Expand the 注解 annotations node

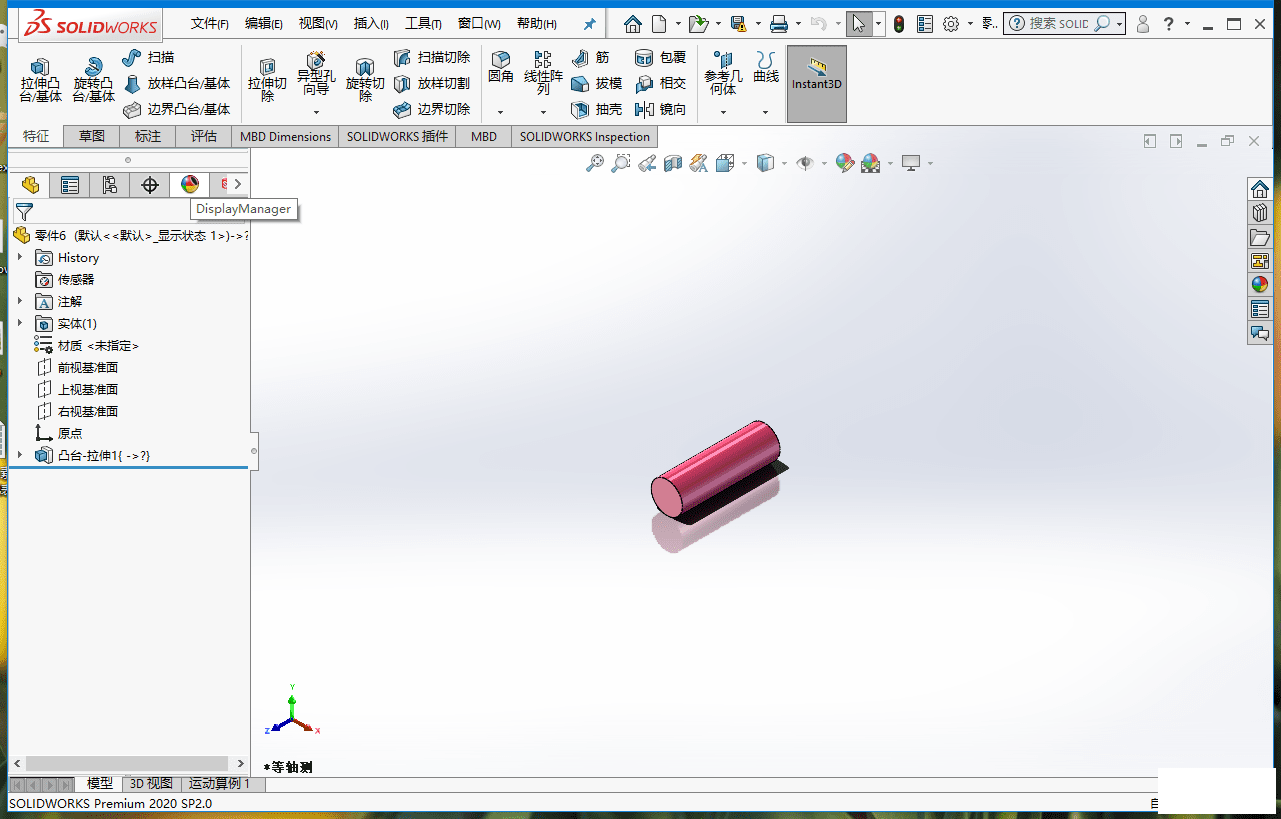tap(20, 301)
